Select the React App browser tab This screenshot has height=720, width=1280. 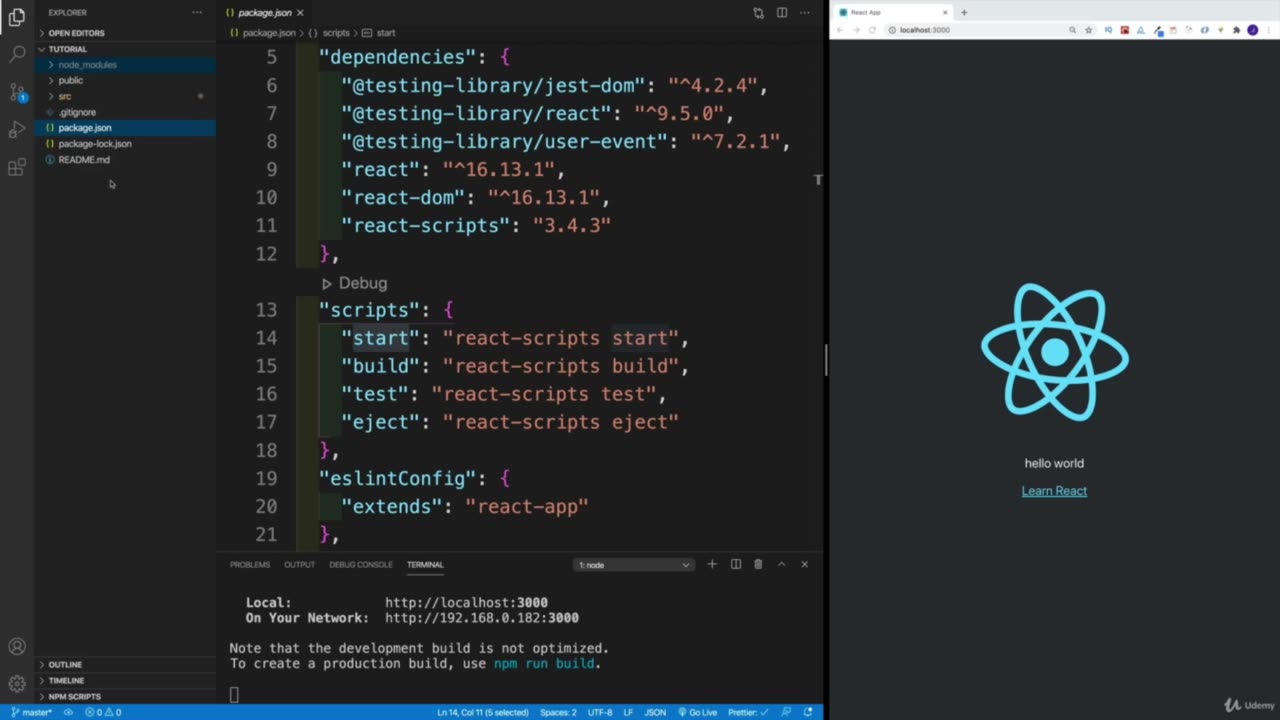pos(892,12)
